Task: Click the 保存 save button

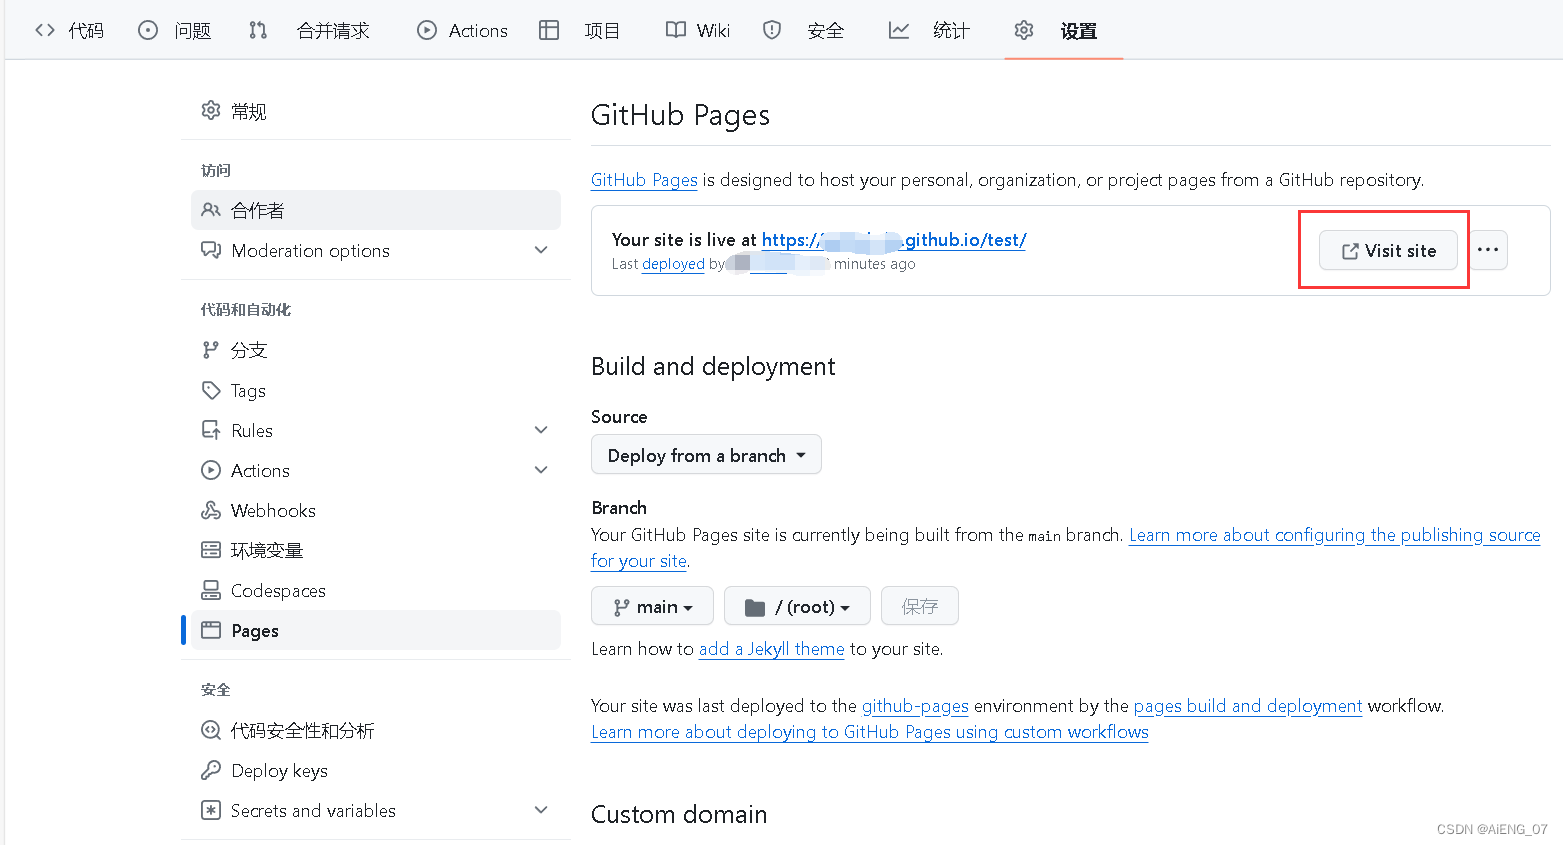Action: click(x=920, y=606)
